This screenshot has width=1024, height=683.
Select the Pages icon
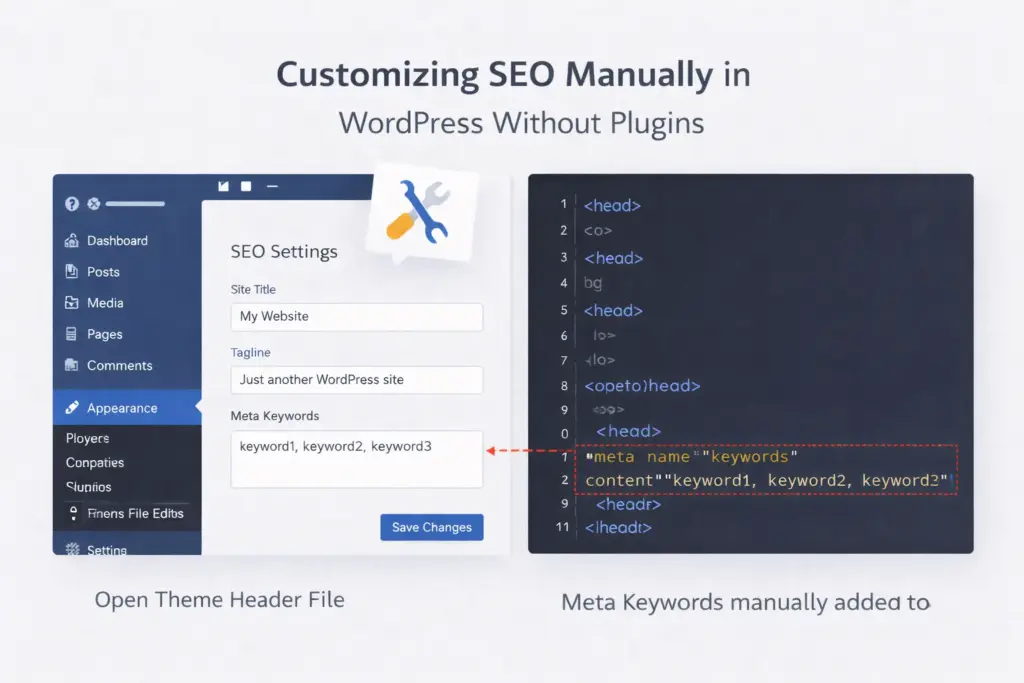(x=74, y=334)
